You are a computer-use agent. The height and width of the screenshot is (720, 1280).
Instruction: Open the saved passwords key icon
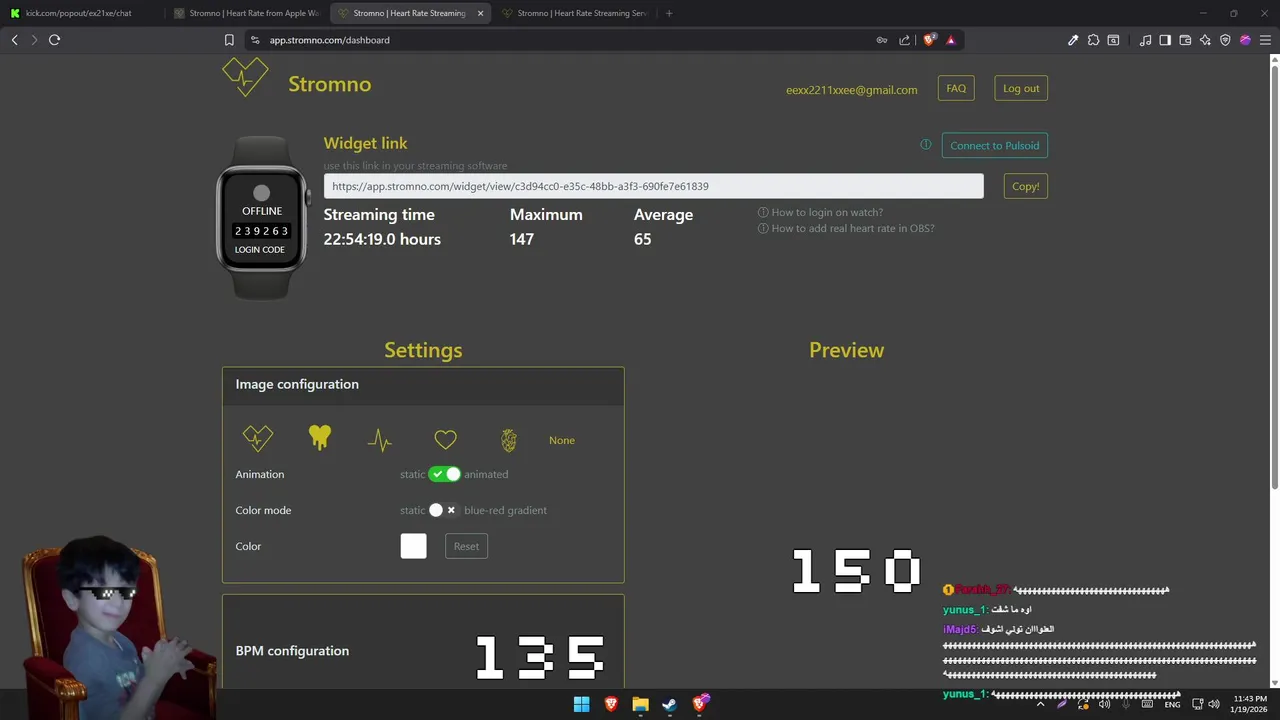coord(881,40)
